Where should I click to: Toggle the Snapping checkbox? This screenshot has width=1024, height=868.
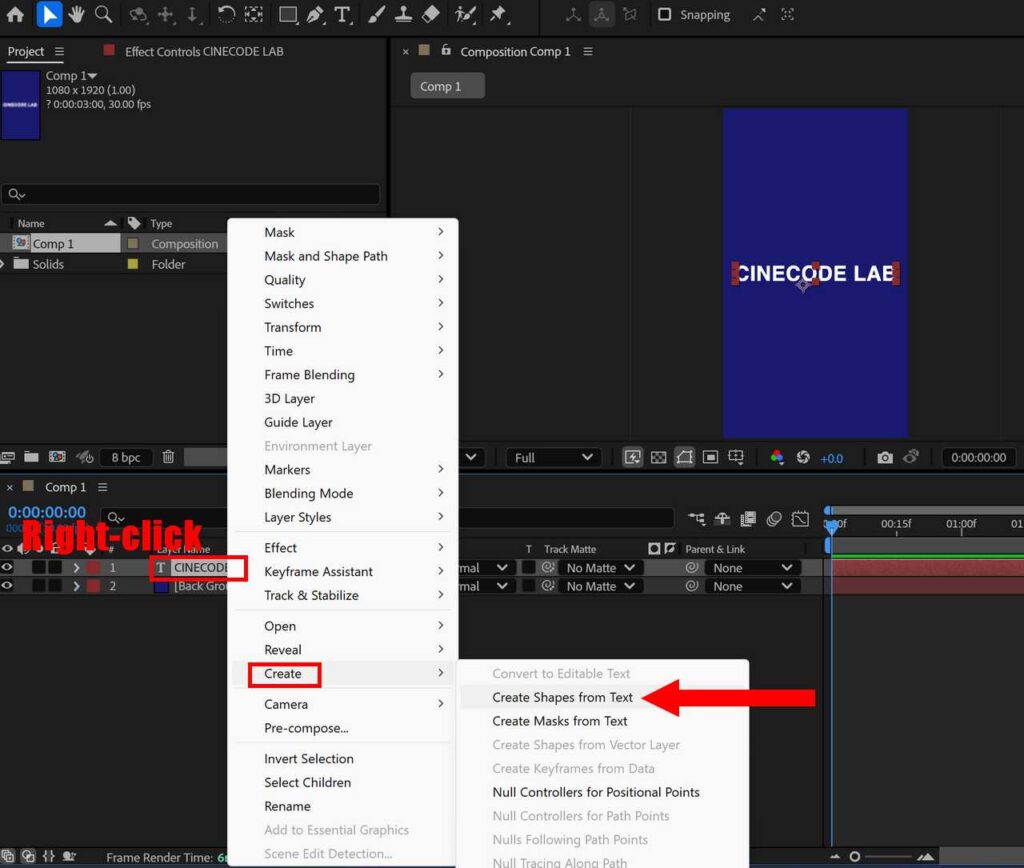[664, 14]
